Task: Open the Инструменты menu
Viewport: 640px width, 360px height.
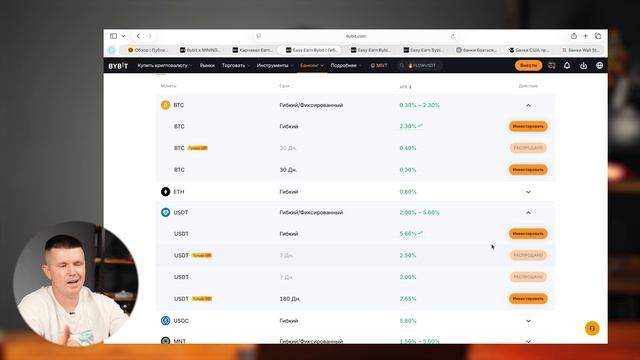Action: click(275, 65)
